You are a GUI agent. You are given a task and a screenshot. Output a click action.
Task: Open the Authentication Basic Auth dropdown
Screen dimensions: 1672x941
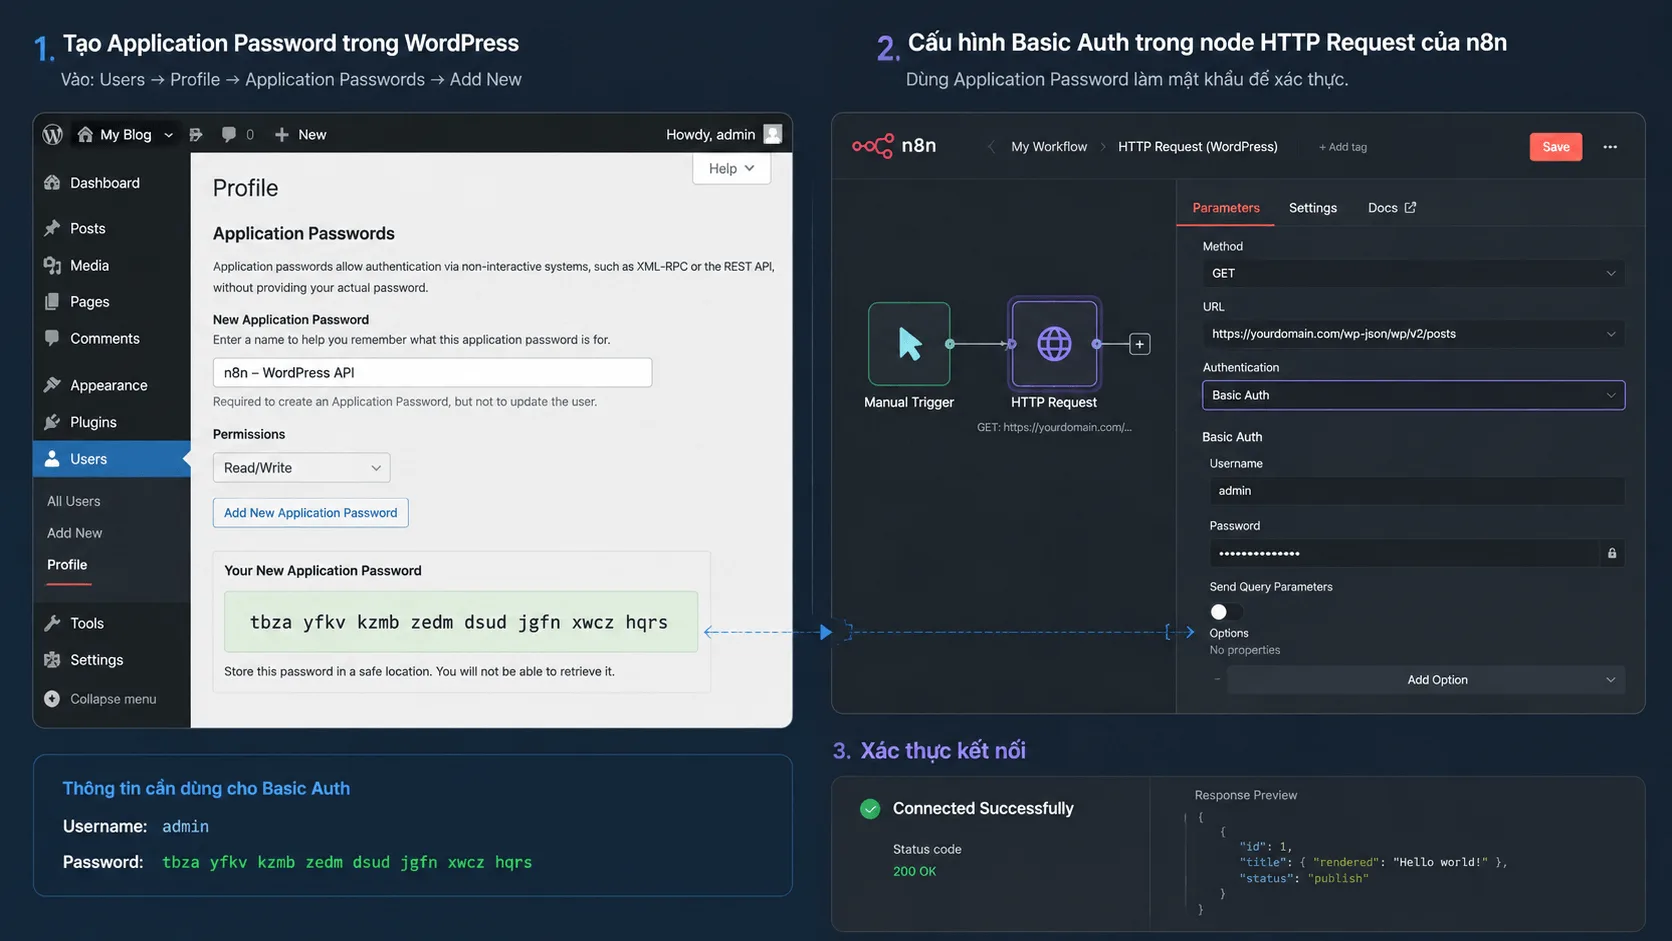[x=1413, y=395]
